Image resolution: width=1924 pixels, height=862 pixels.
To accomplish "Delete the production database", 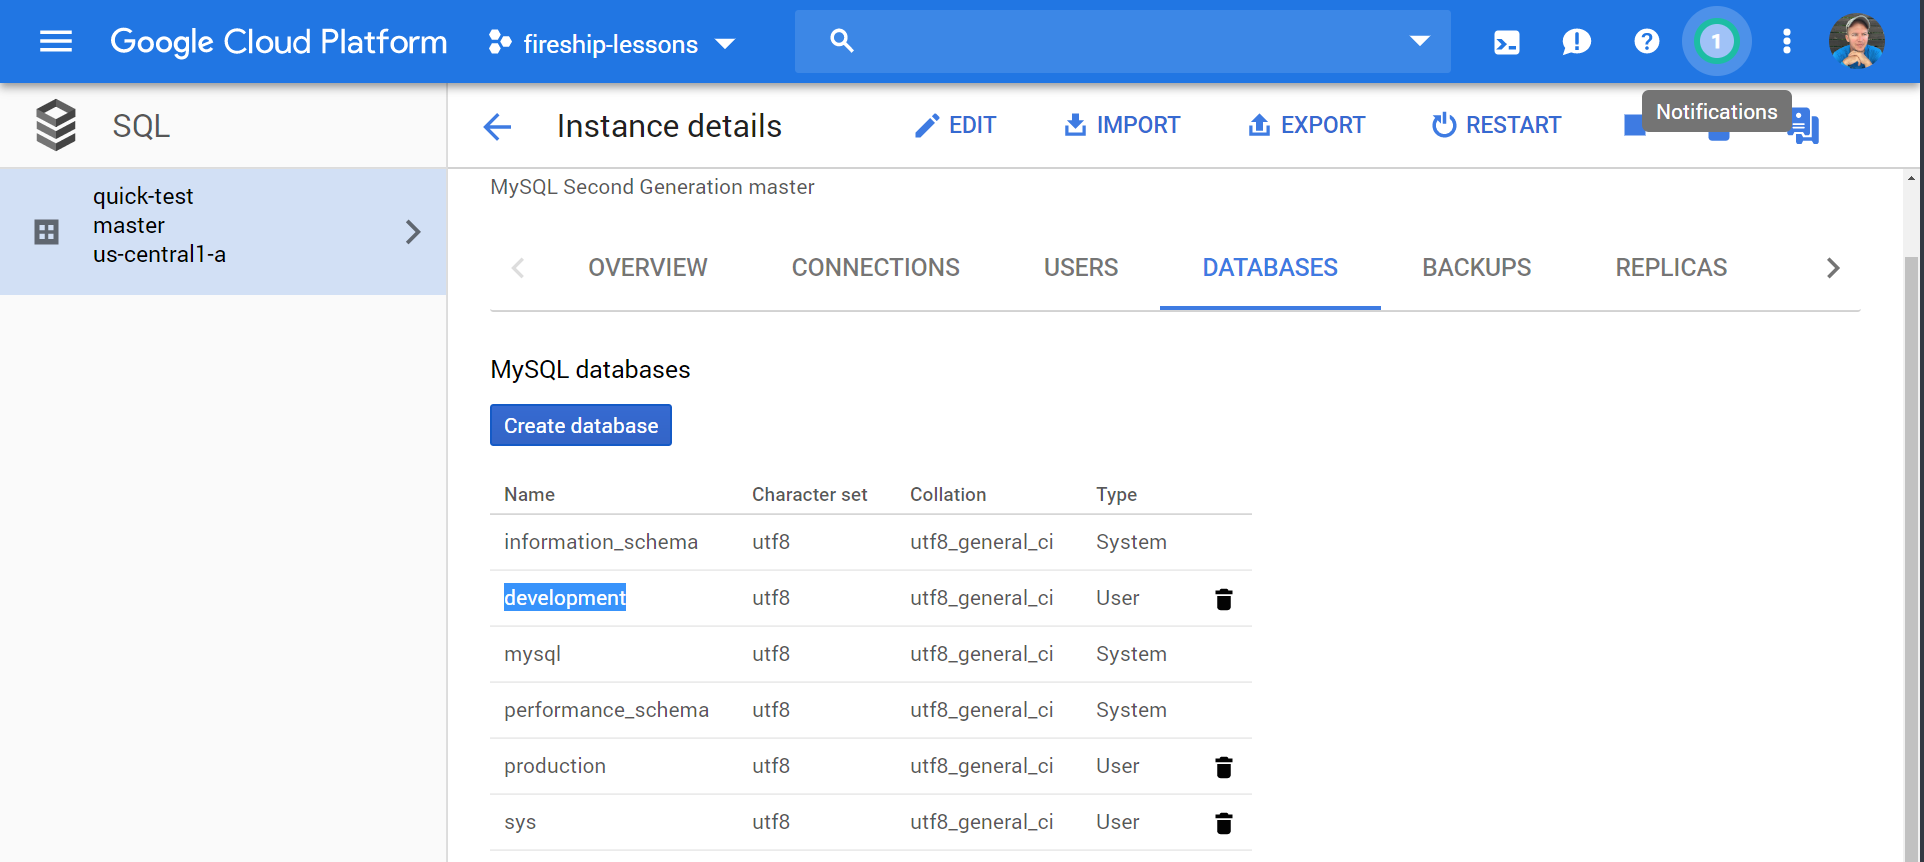I will (1223, 767).
